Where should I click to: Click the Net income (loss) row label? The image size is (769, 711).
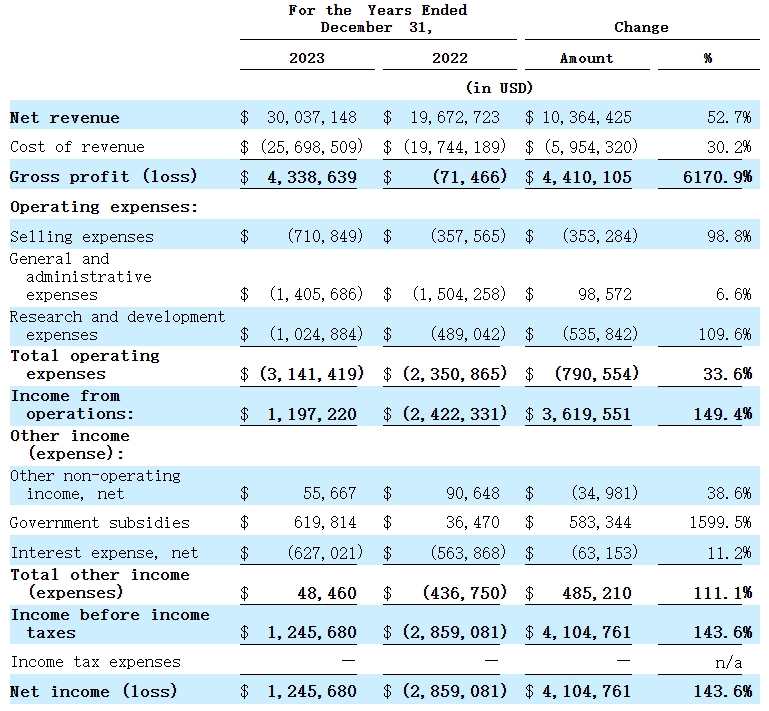[93, 691]
